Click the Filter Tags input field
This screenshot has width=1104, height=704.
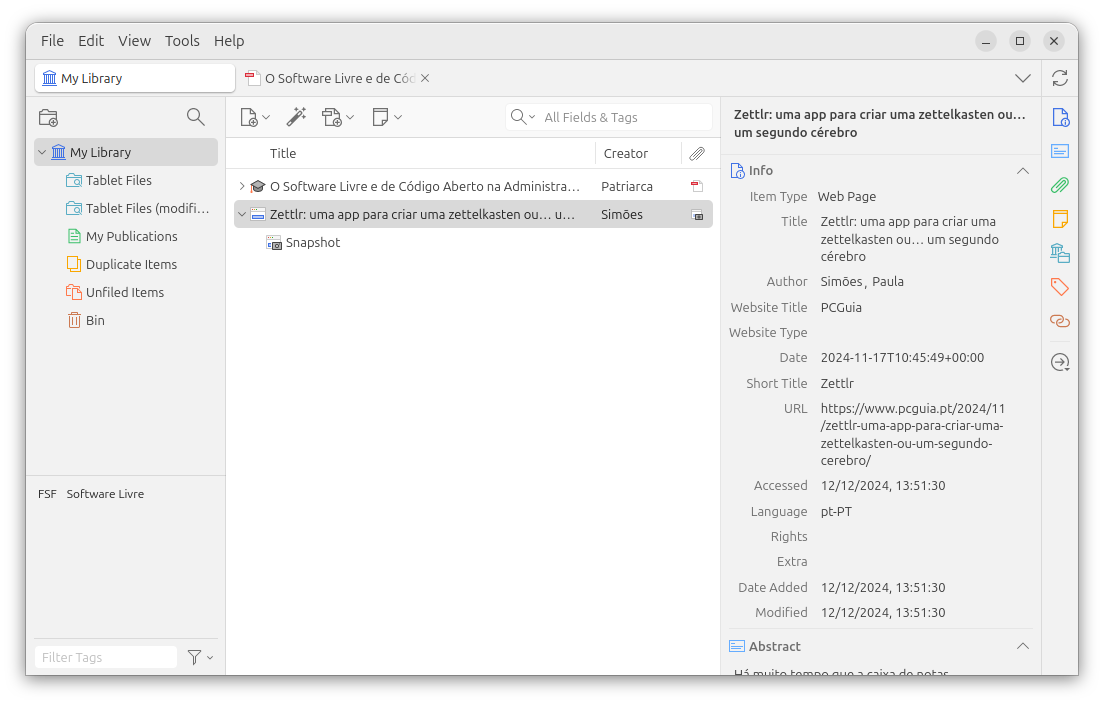106,657
